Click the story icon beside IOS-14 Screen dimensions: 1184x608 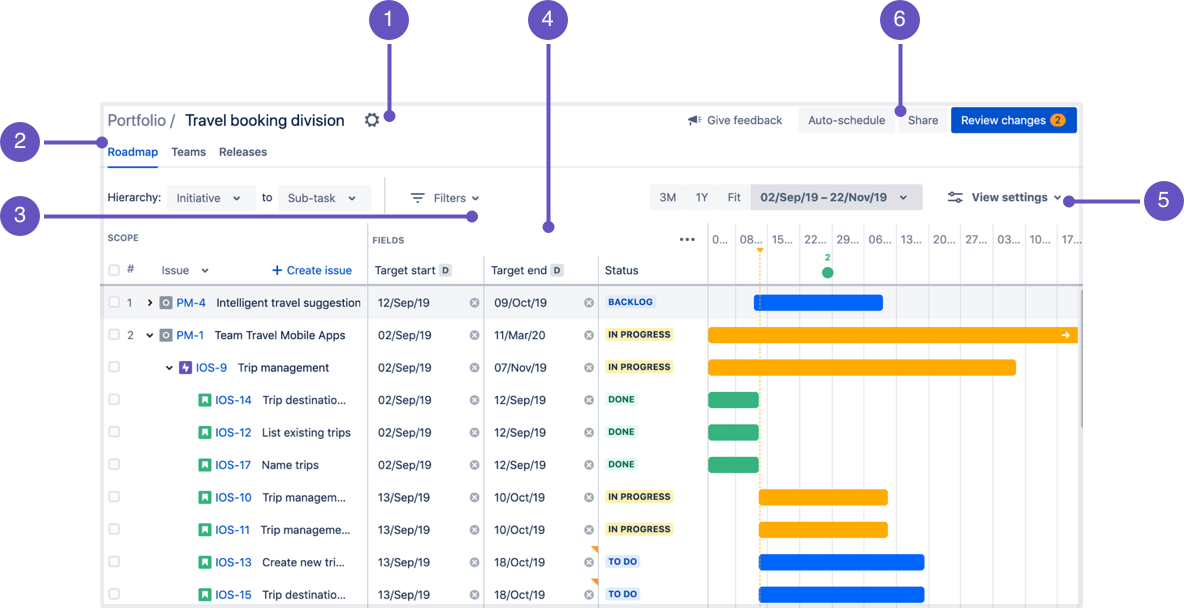point(205,400)
